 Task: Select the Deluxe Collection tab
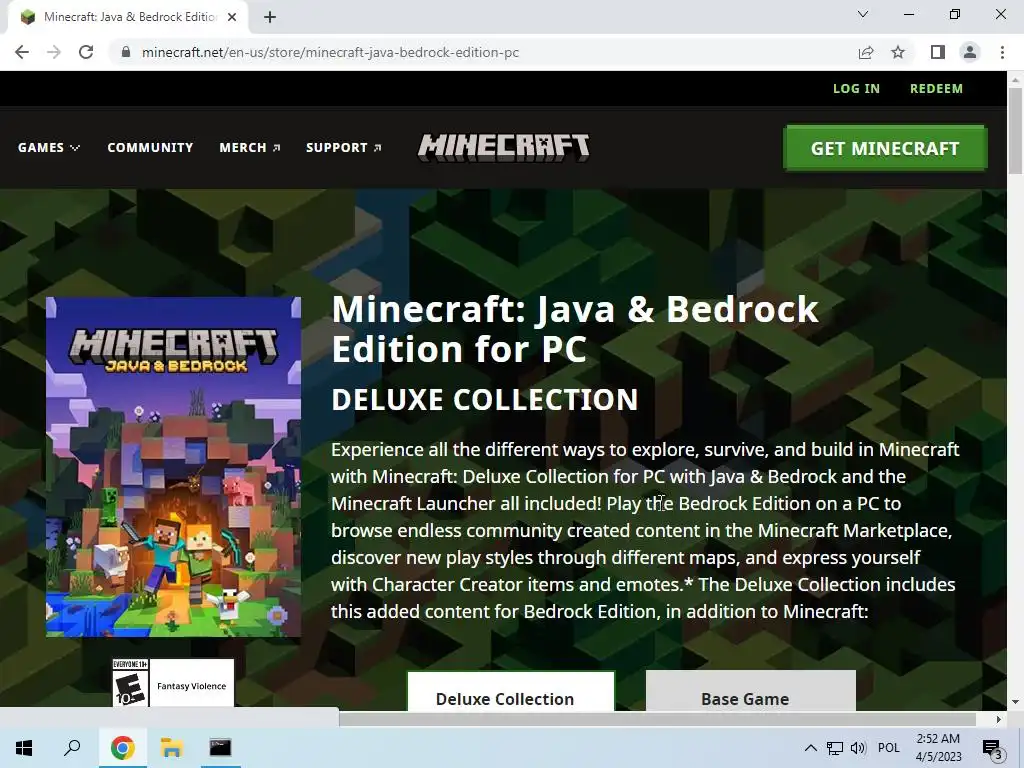pos(511,691)
